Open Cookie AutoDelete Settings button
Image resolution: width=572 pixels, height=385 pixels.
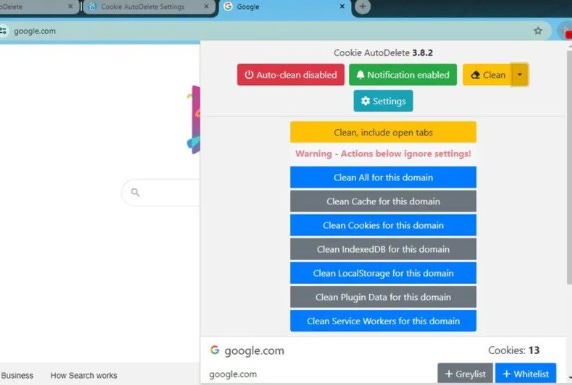coord(383,101)
